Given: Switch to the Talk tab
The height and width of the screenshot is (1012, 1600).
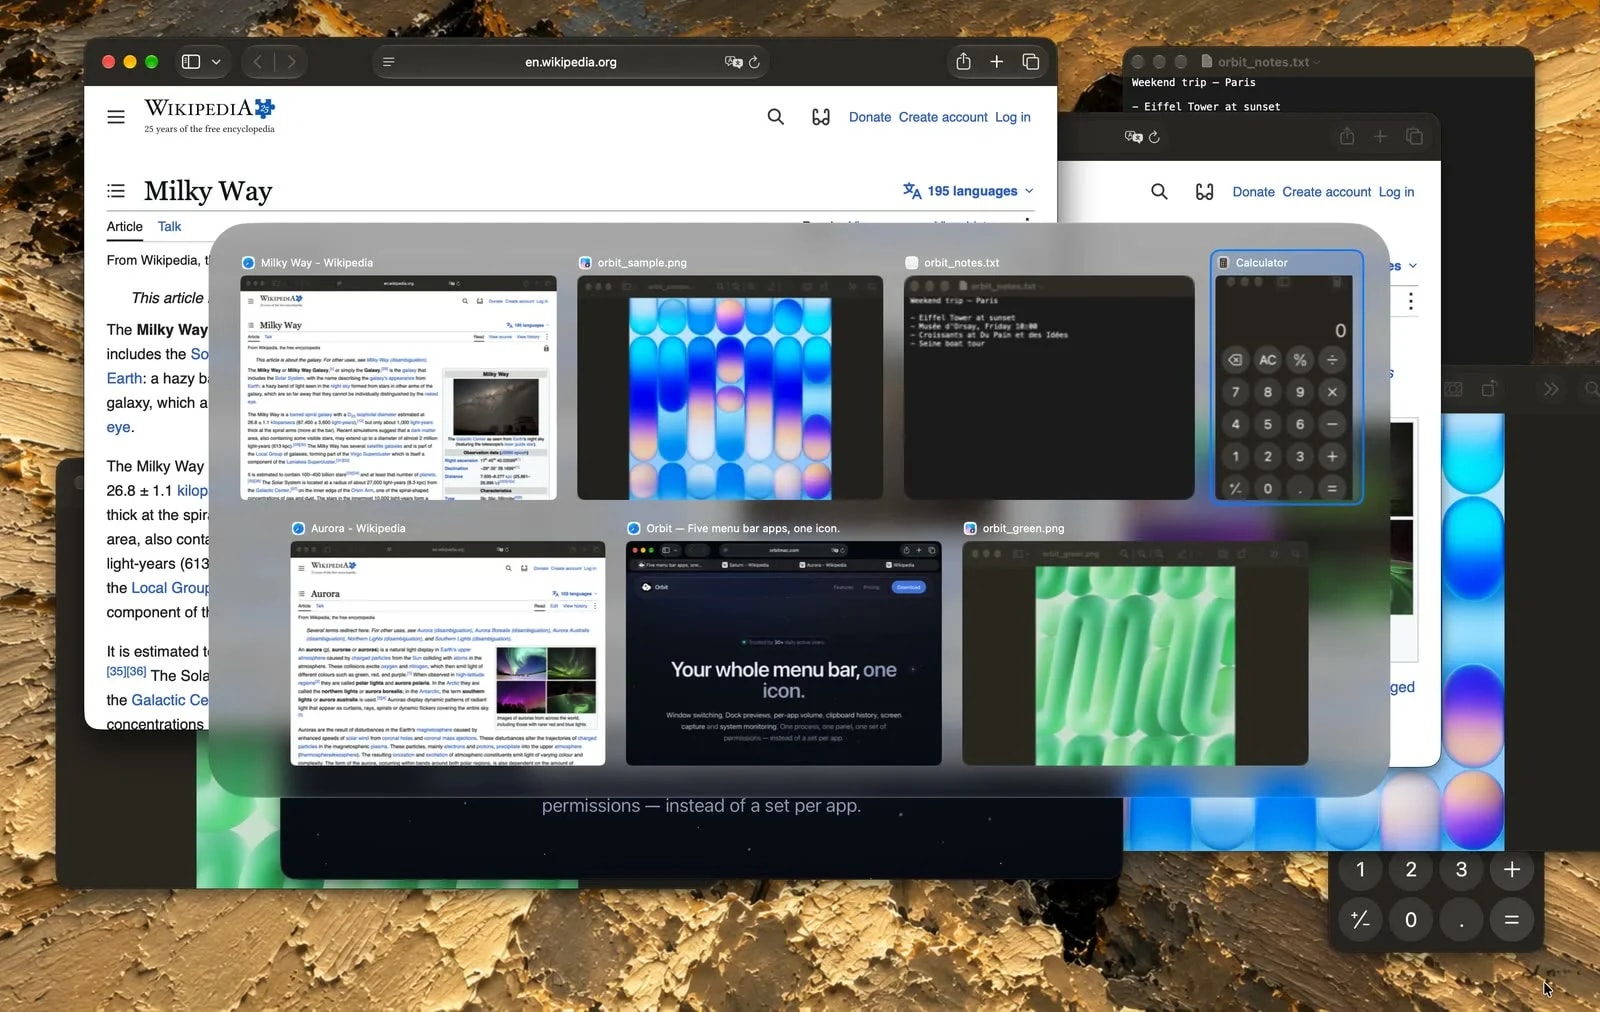Looking at the screenshot, I should [170, 227].
